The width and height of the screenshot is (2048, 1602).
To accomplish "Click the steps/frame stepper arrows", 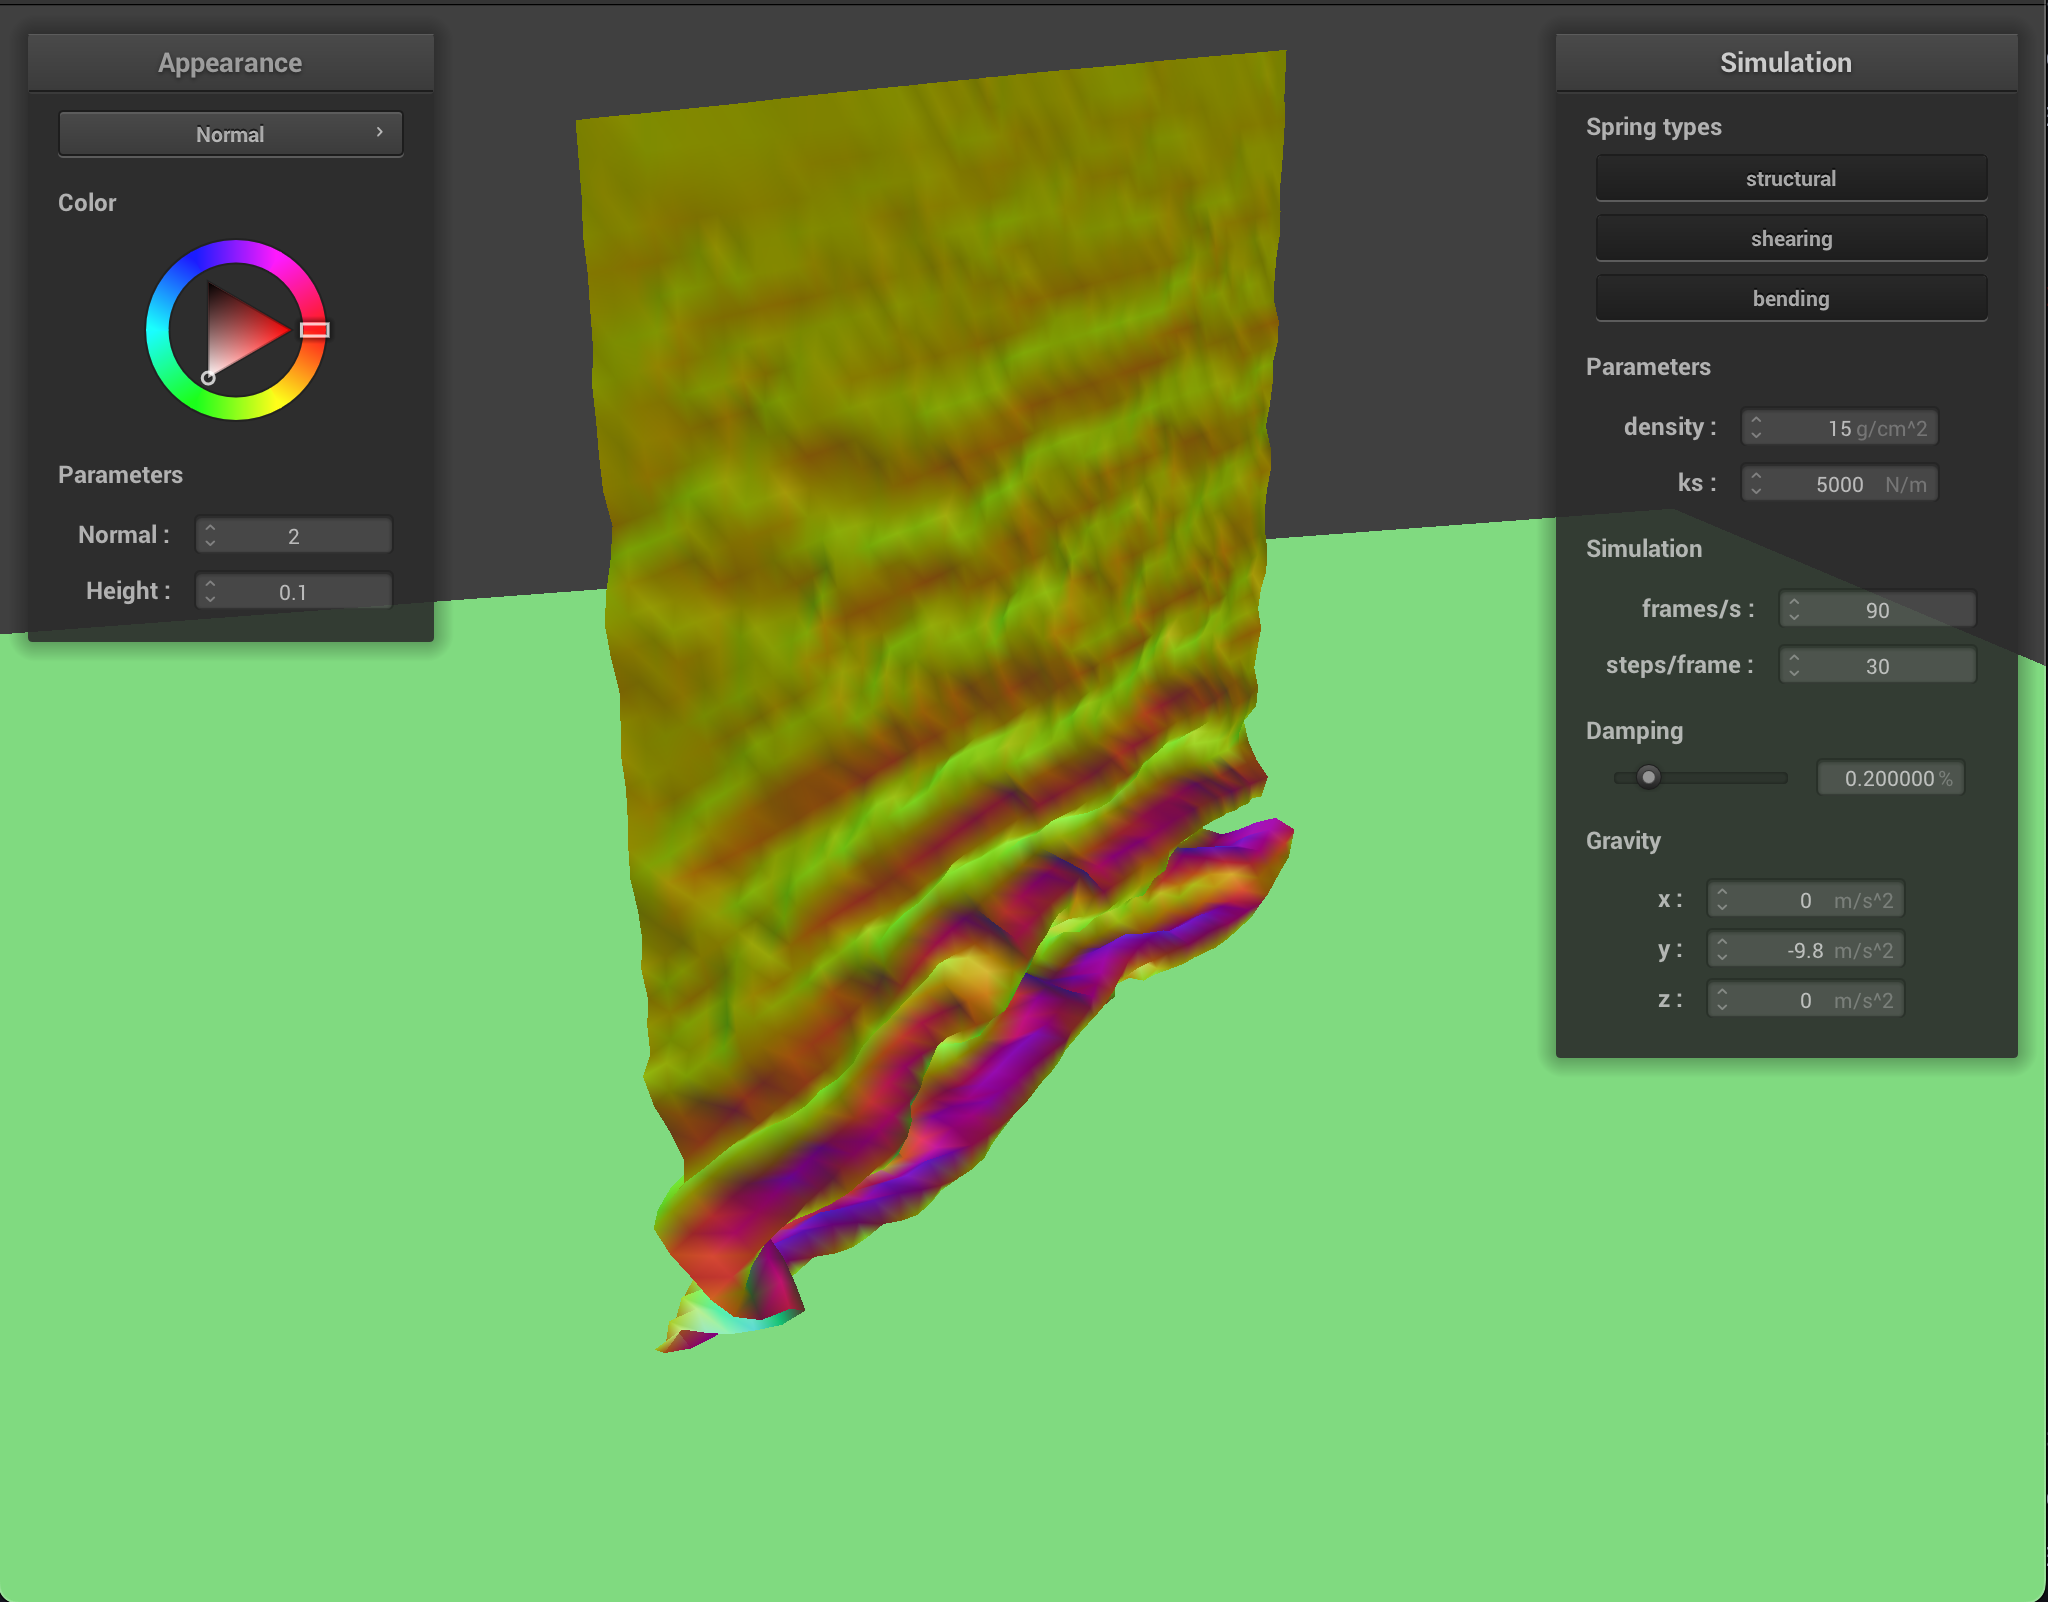I will 1794,665.
